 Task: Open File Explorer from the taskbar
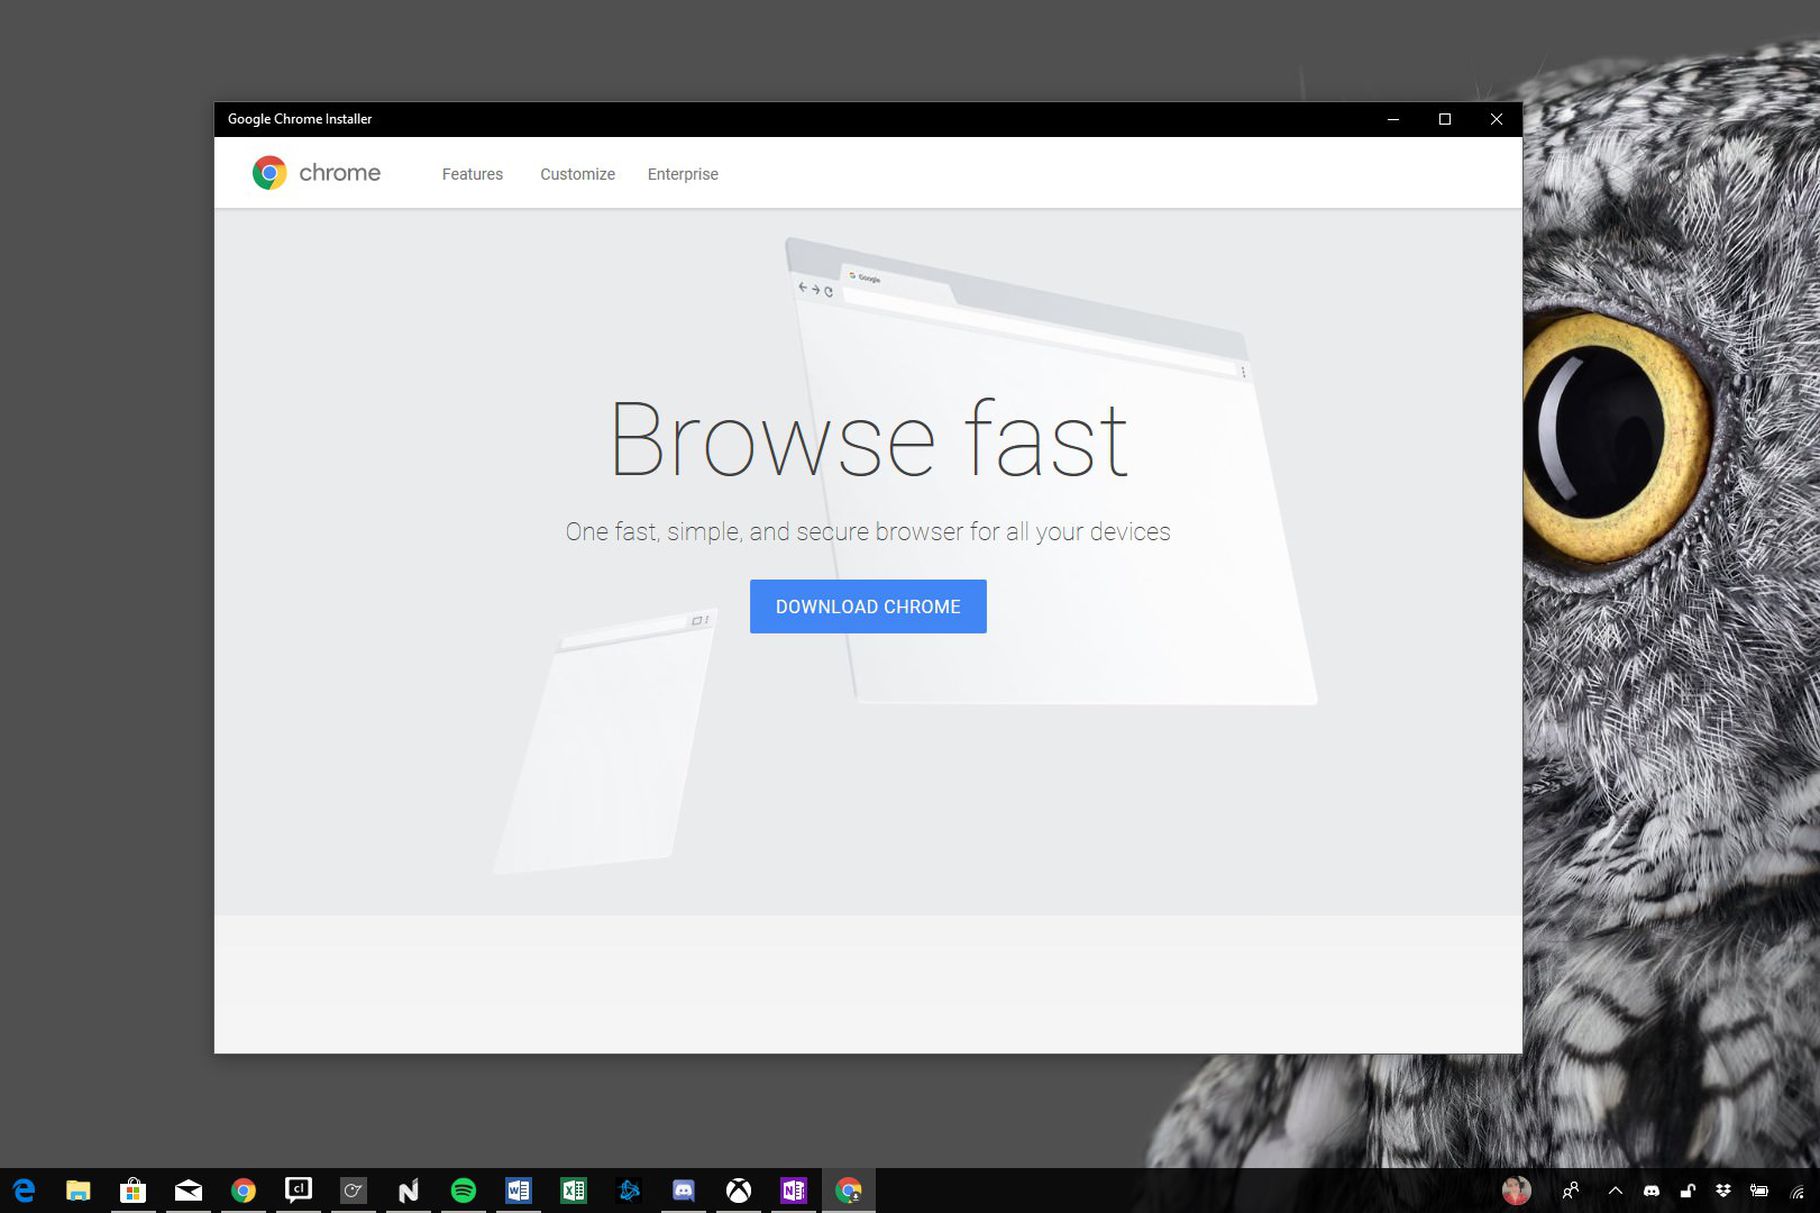[78, 1190]
